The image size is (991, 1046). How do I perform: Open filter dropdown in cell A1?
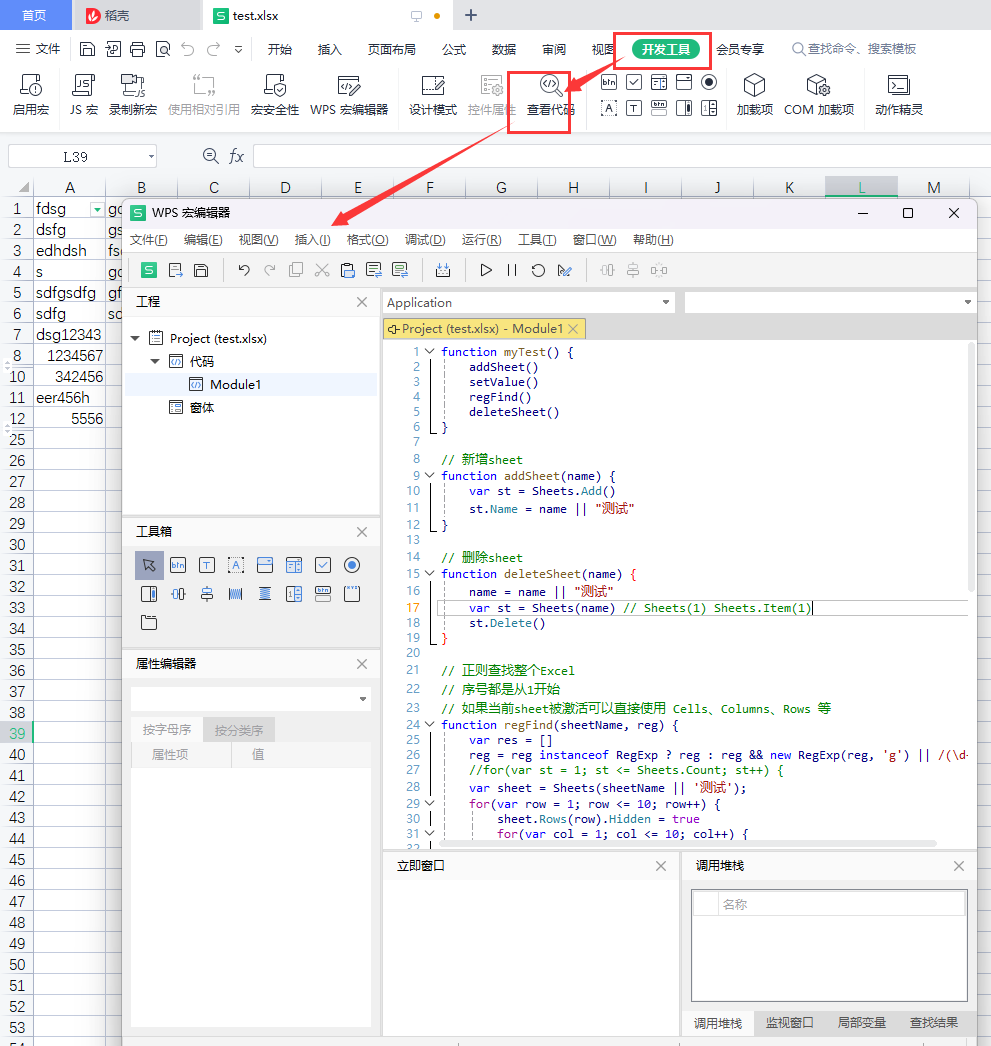pos(97,209)
